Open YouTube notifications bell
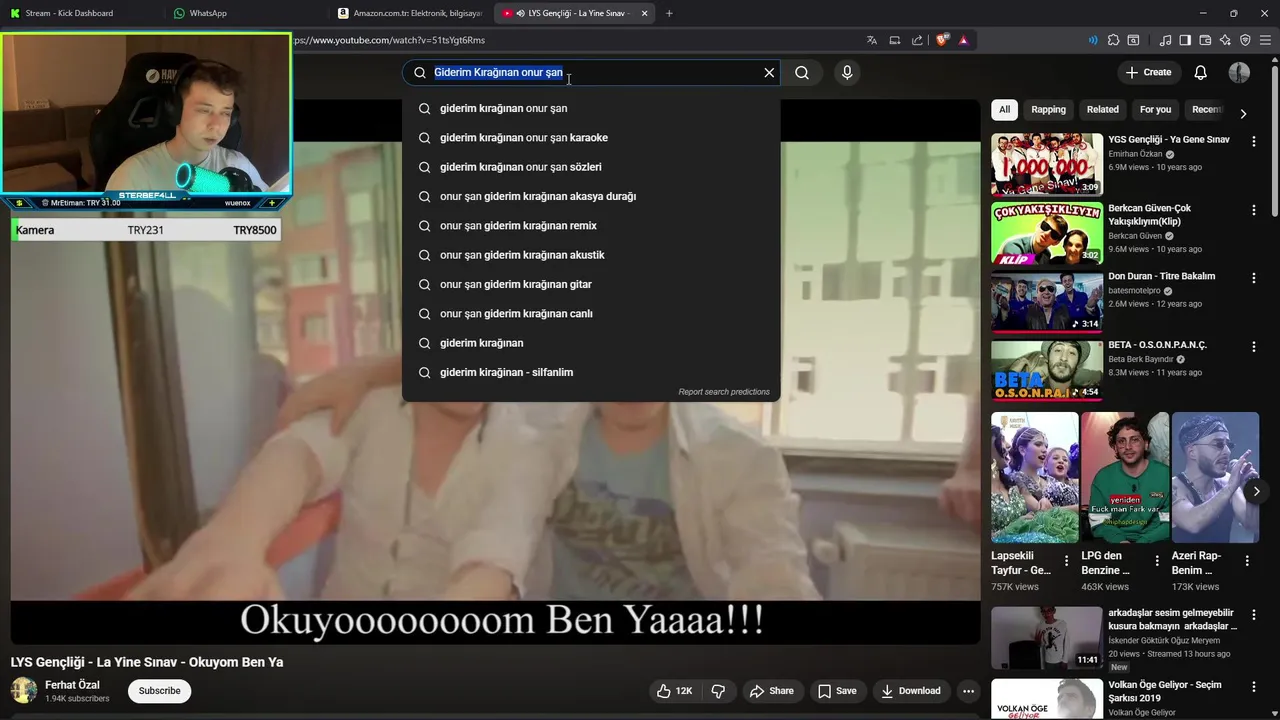1280x720 pixels. (1201, 72)
